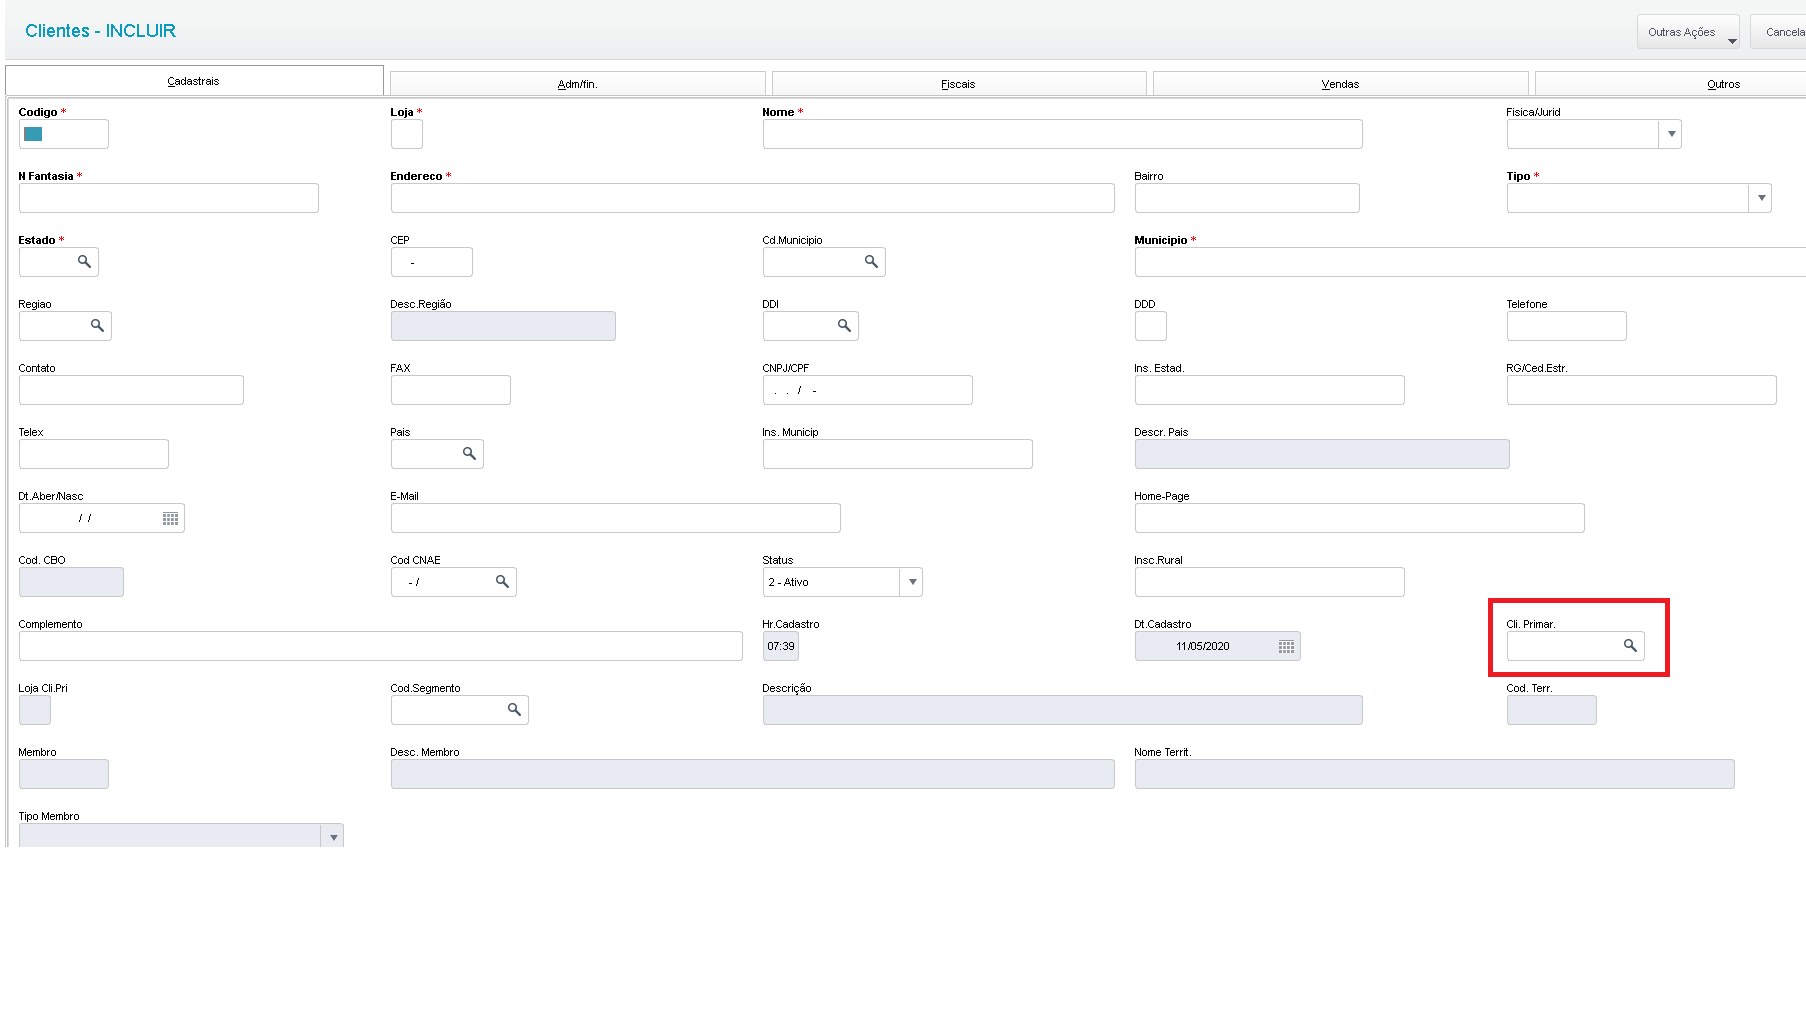Open the Vendas tab
1806x1028 pixels.
(x=1341, y=84)
